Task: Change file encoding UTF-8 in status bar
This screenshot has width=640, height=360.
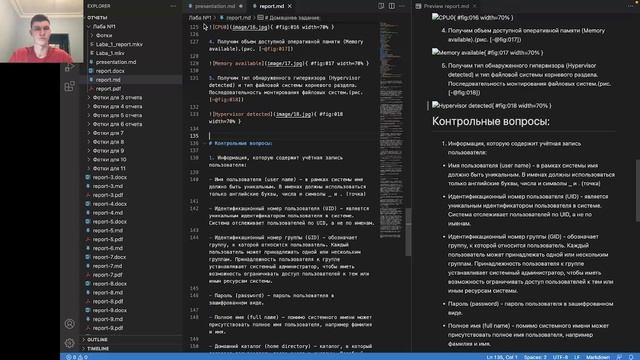Action: 560,357
